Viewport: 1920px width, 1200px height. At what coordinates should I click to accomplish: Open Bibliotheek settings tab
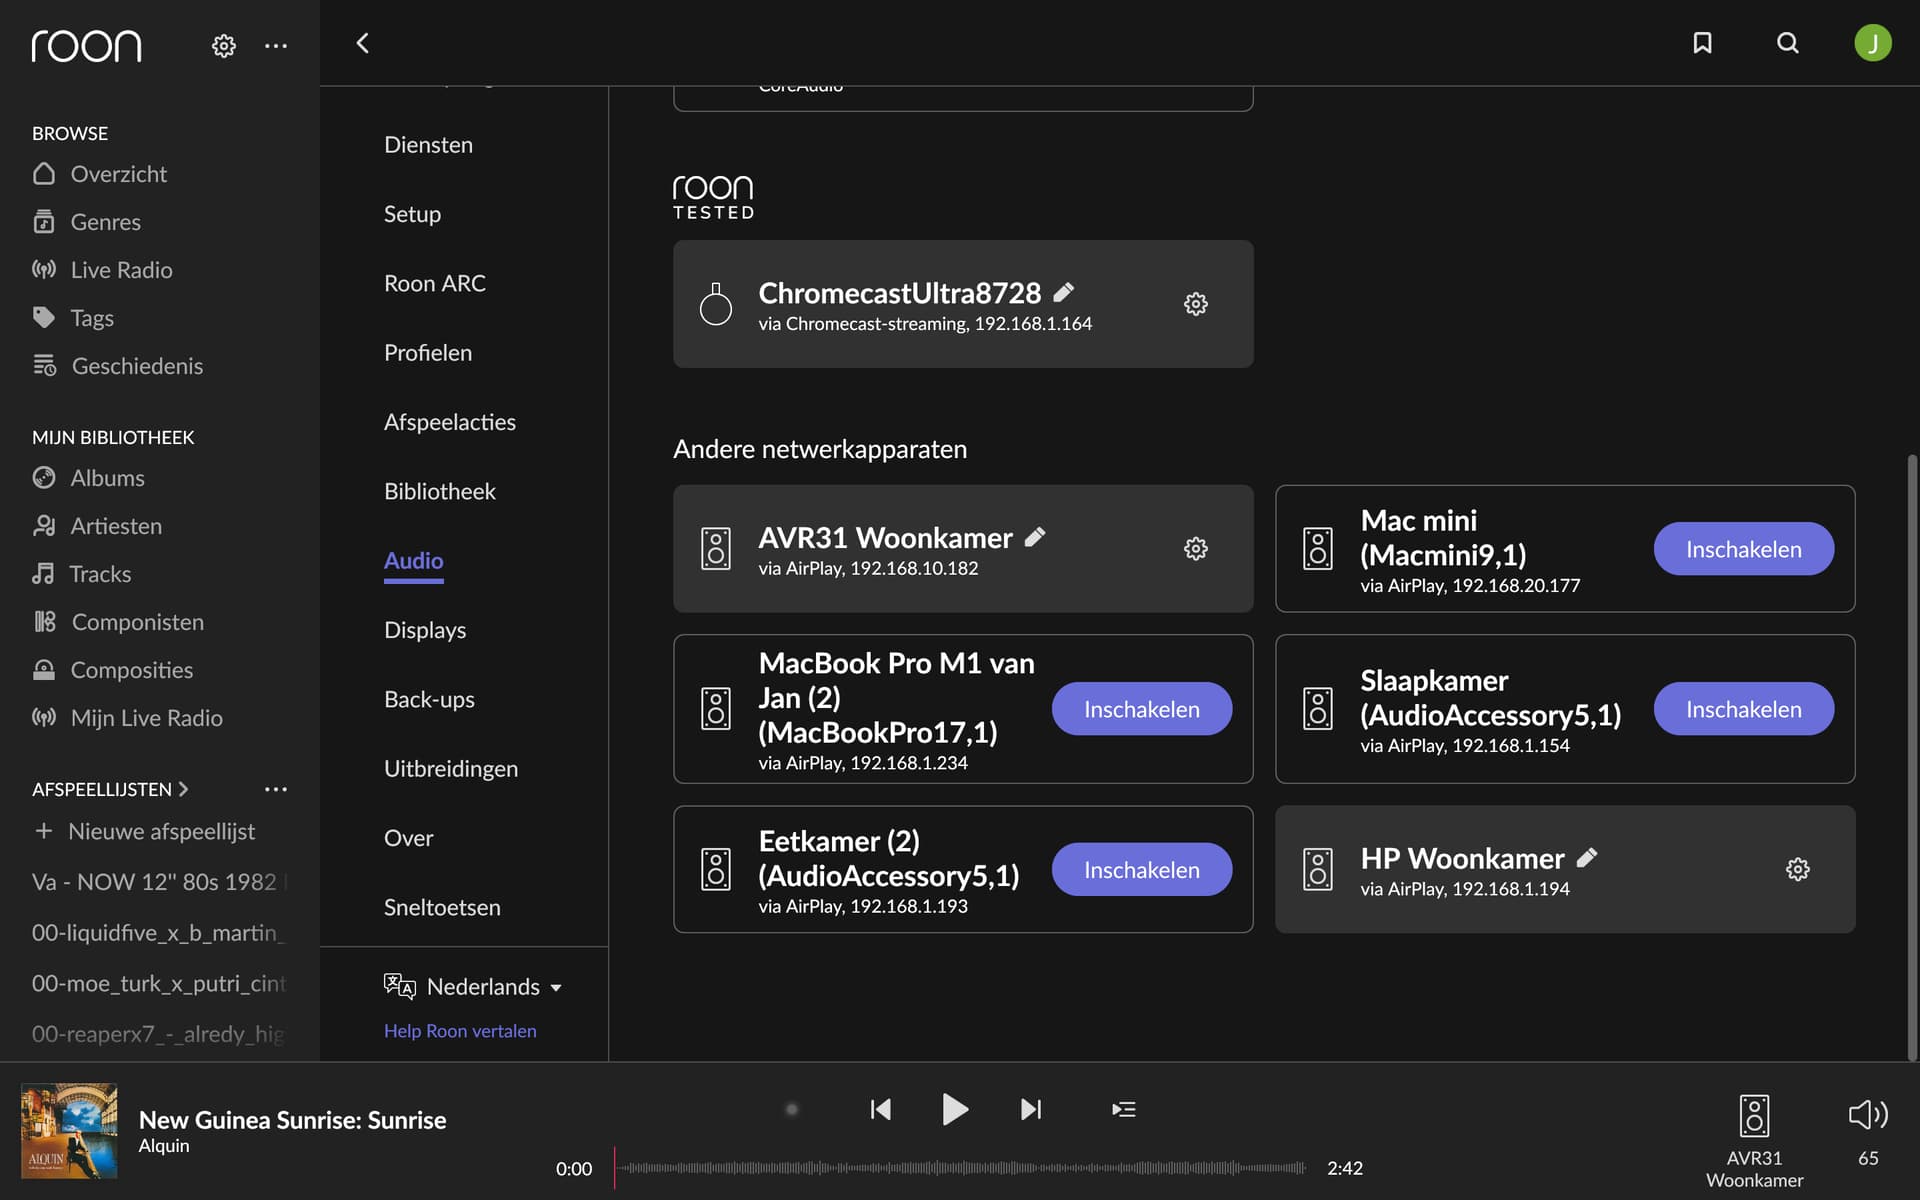pos(440,492)
